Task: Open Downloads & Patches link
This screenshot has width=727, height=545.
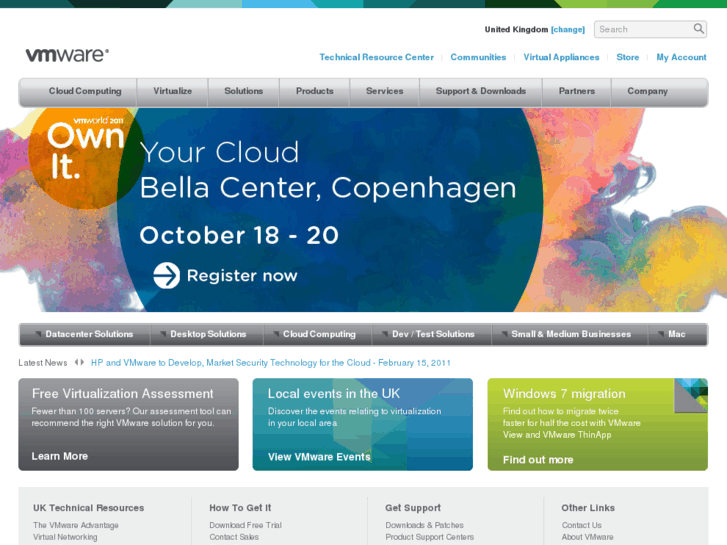Action: pos(424,525)
